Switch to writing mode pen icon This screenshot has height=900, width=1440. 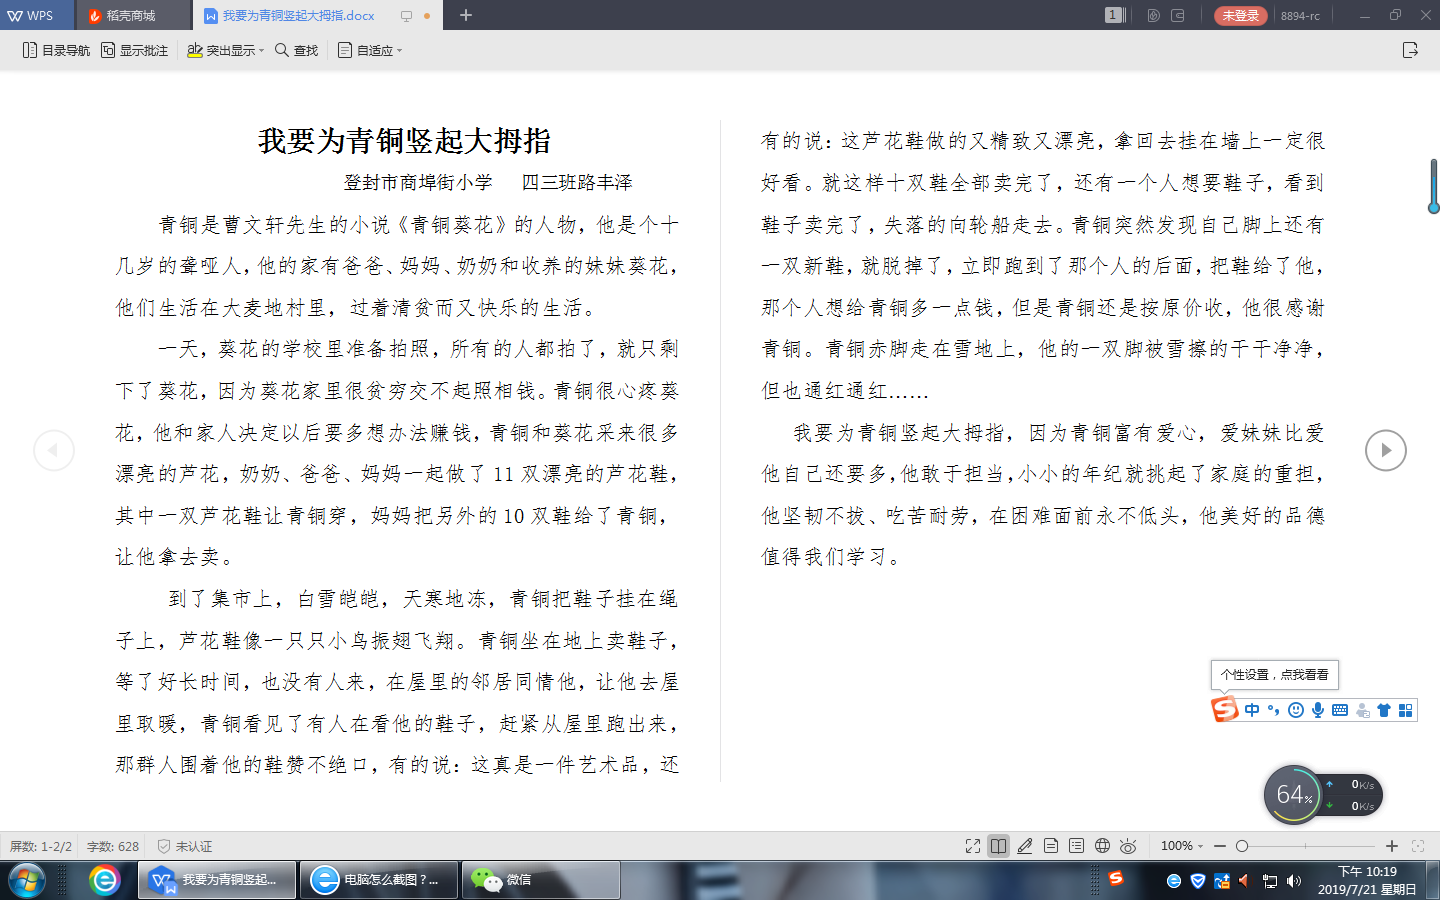1025,846
